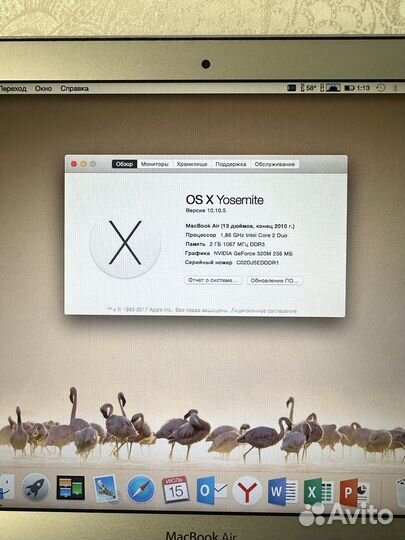The image size is (405, 540).
Task: Click the NVIDIA GeForce 320M 256 МБ value
Action: [253, 253]
